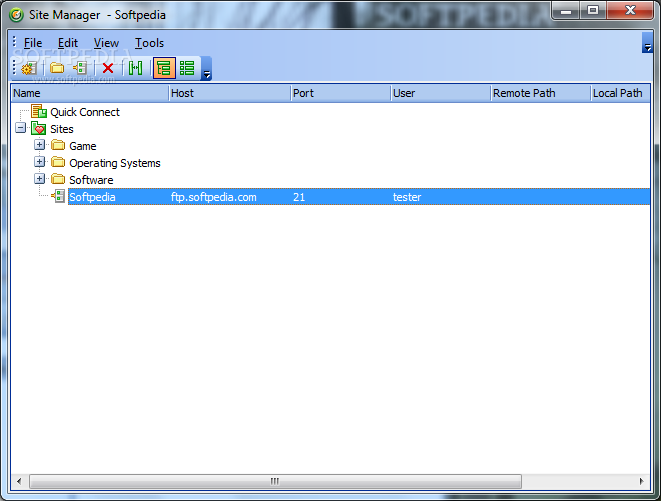Screen dimensions: 661x501
Task: Switch to tree view mode icon
Action: tap(164, 68)
